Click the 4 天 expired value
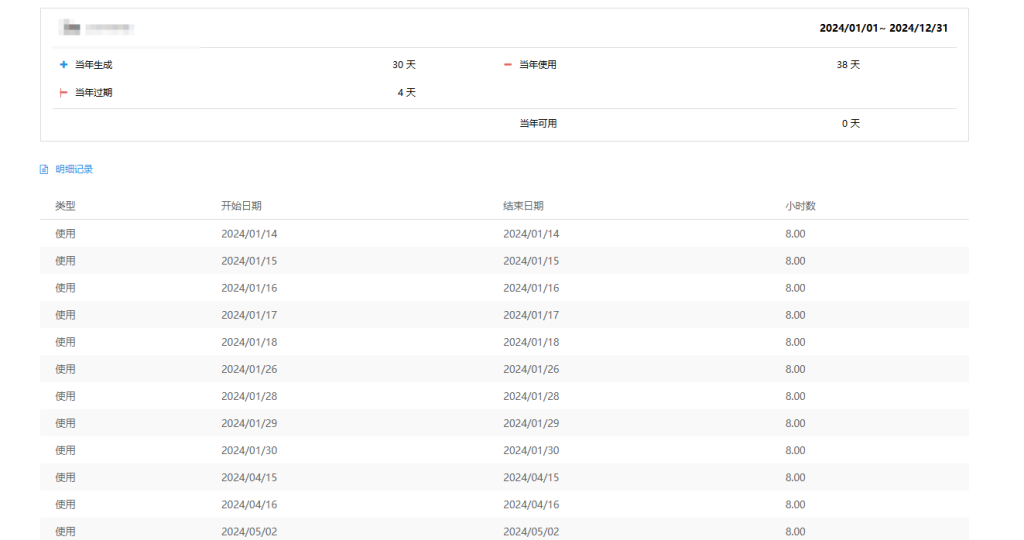The height and width of the screenshot is (540, 1024). [406, 93]
